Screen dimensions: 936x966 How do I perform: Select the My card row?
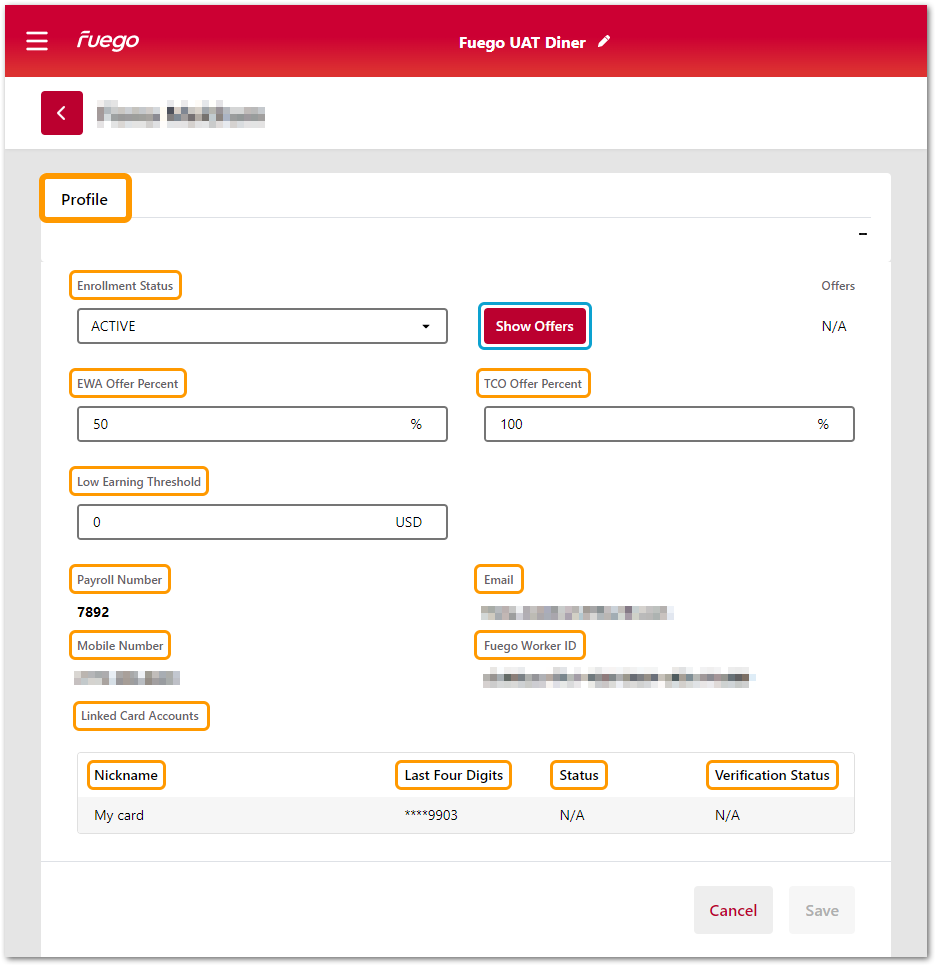465,815
